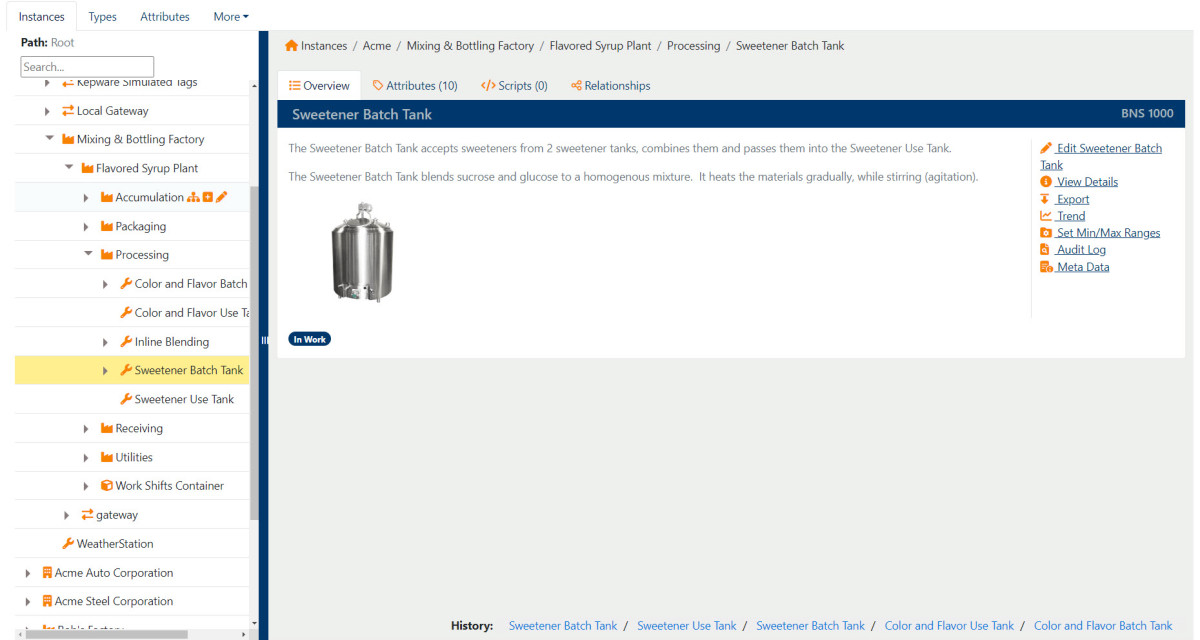This screenshot has height=640, width=1200.
Task: Click the home icon in the breadcrumb
Action: [291, 46]
